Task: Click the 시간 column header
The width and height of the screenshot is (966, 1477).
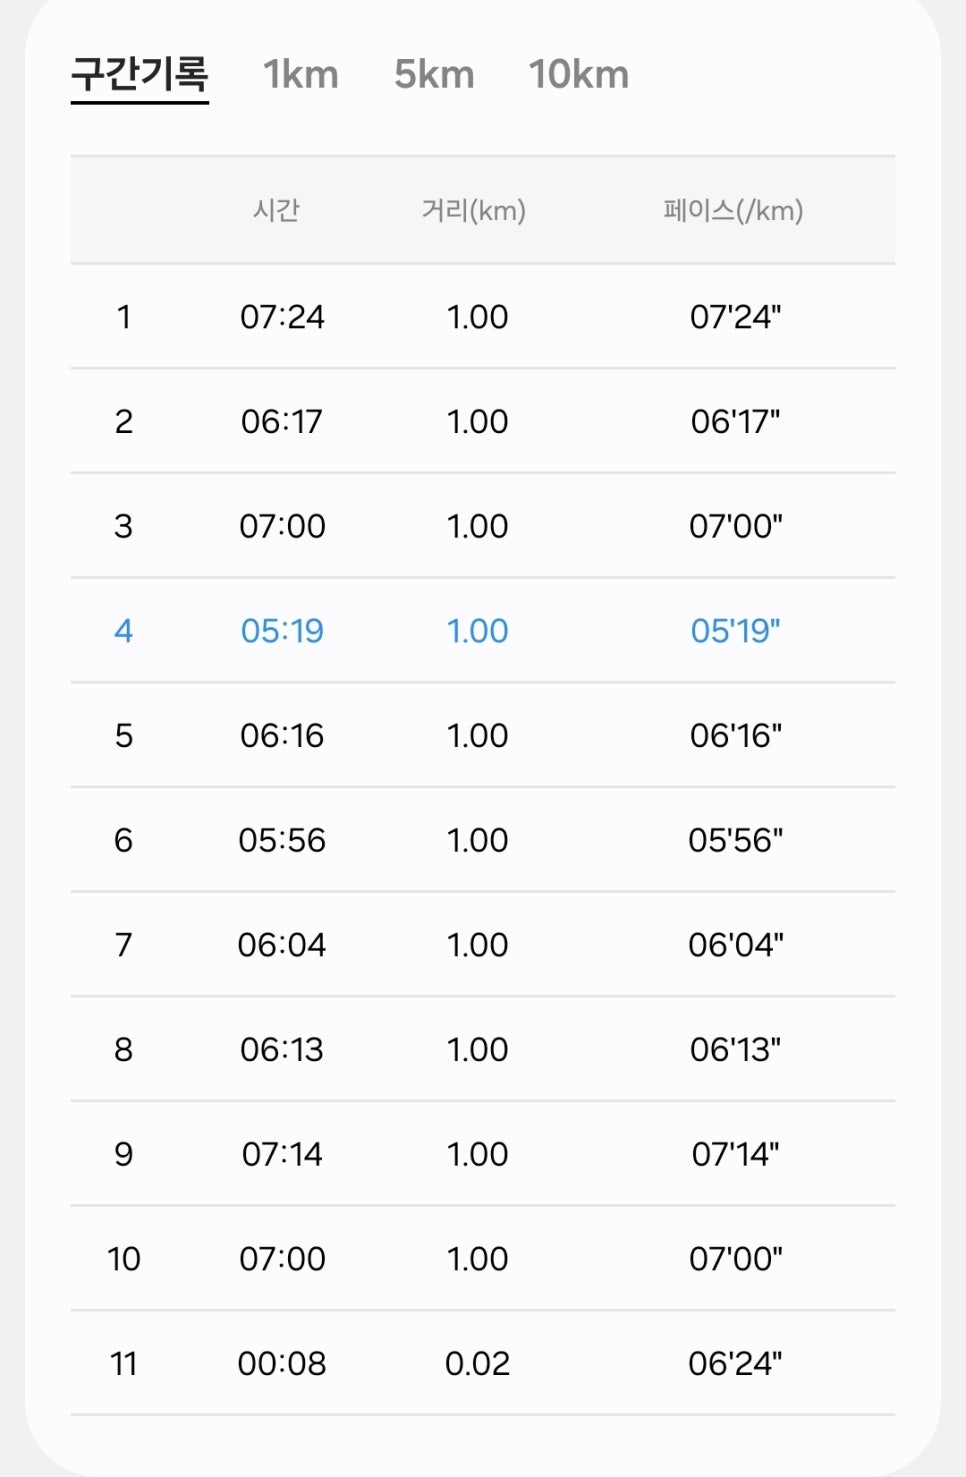Action: pos(277,211)
